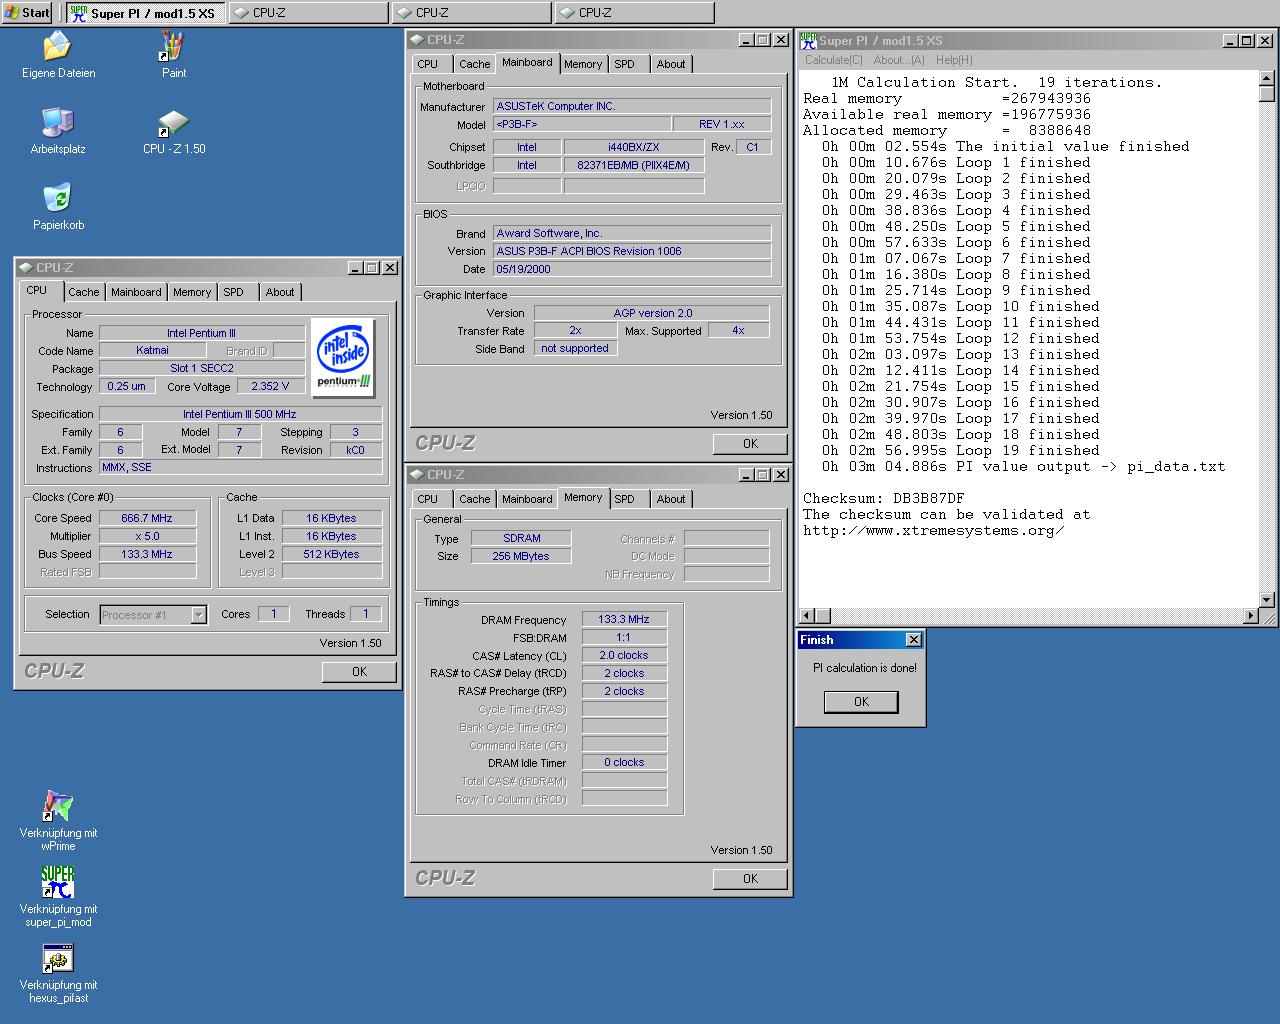Click OK in the Memory CPU-Z window
Viewport: 1280px width, 1024px height.
[750, 879]
